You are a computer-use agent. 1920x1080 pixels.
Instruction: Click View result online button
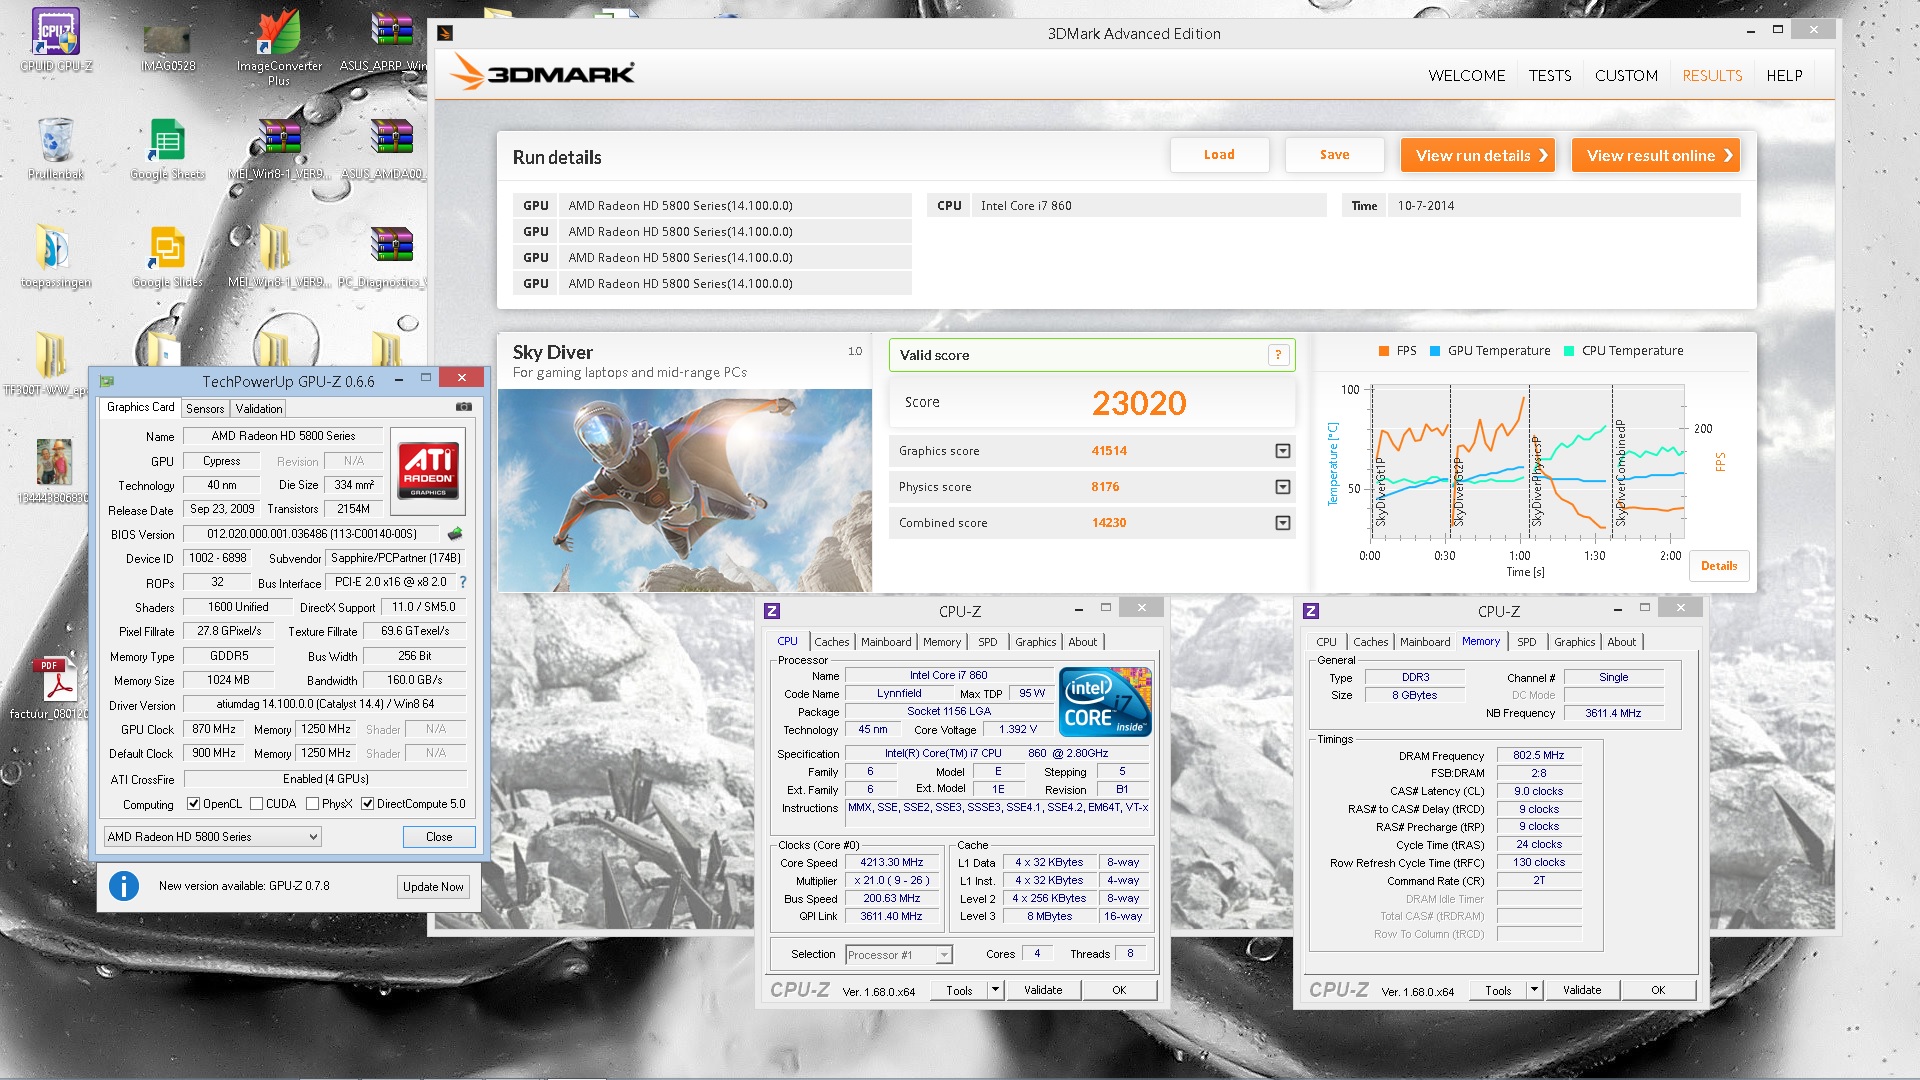point(1656,155)
